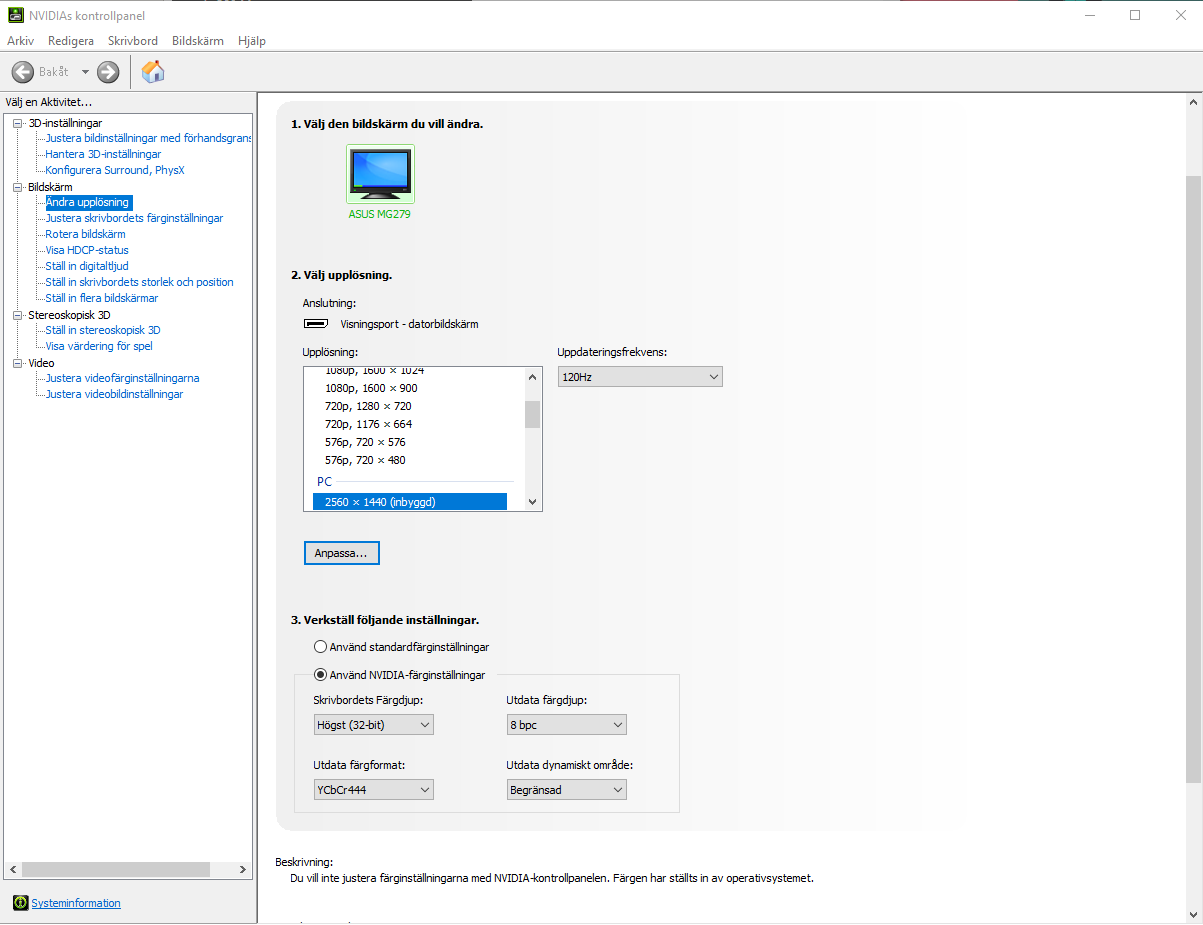
Task: Open Bakåt history dropdown arrow
Action: pyautogui.click(x=85, y=72)
